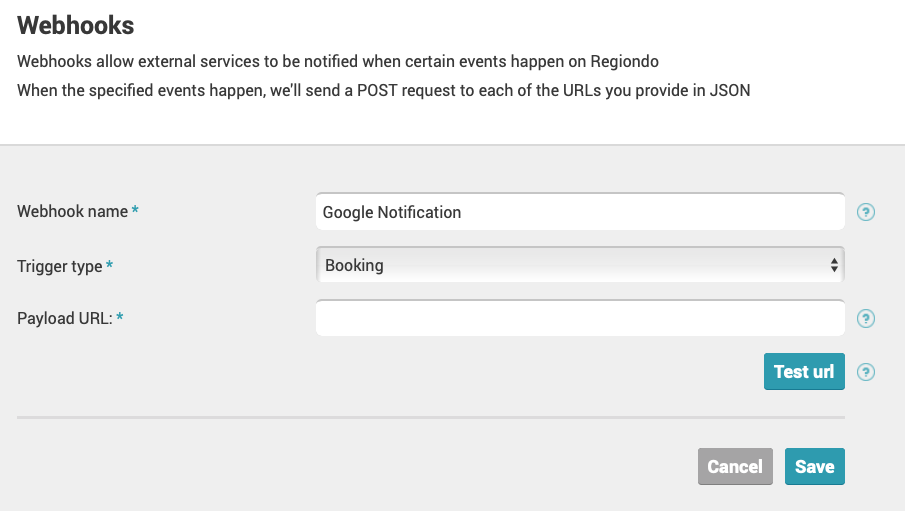This screenshot has height=511, width=905.
Task: Click the sentence about POST request in JSON
Action: (383, 91)
